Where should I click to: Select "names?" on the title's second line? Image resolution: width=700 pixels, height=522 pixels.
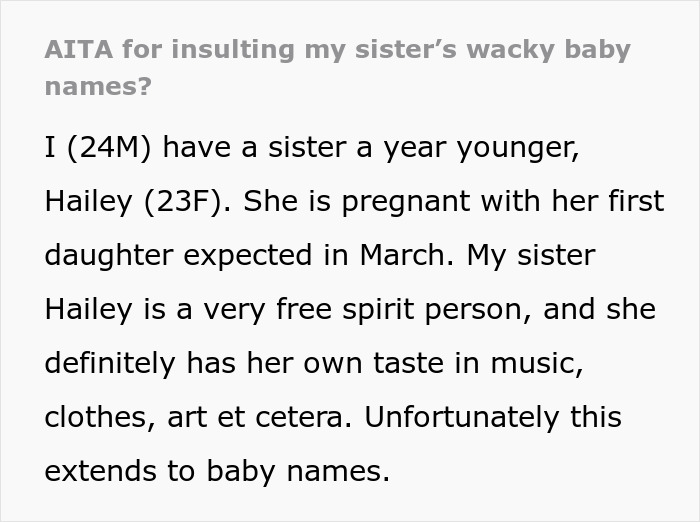[x=98, y=86]
